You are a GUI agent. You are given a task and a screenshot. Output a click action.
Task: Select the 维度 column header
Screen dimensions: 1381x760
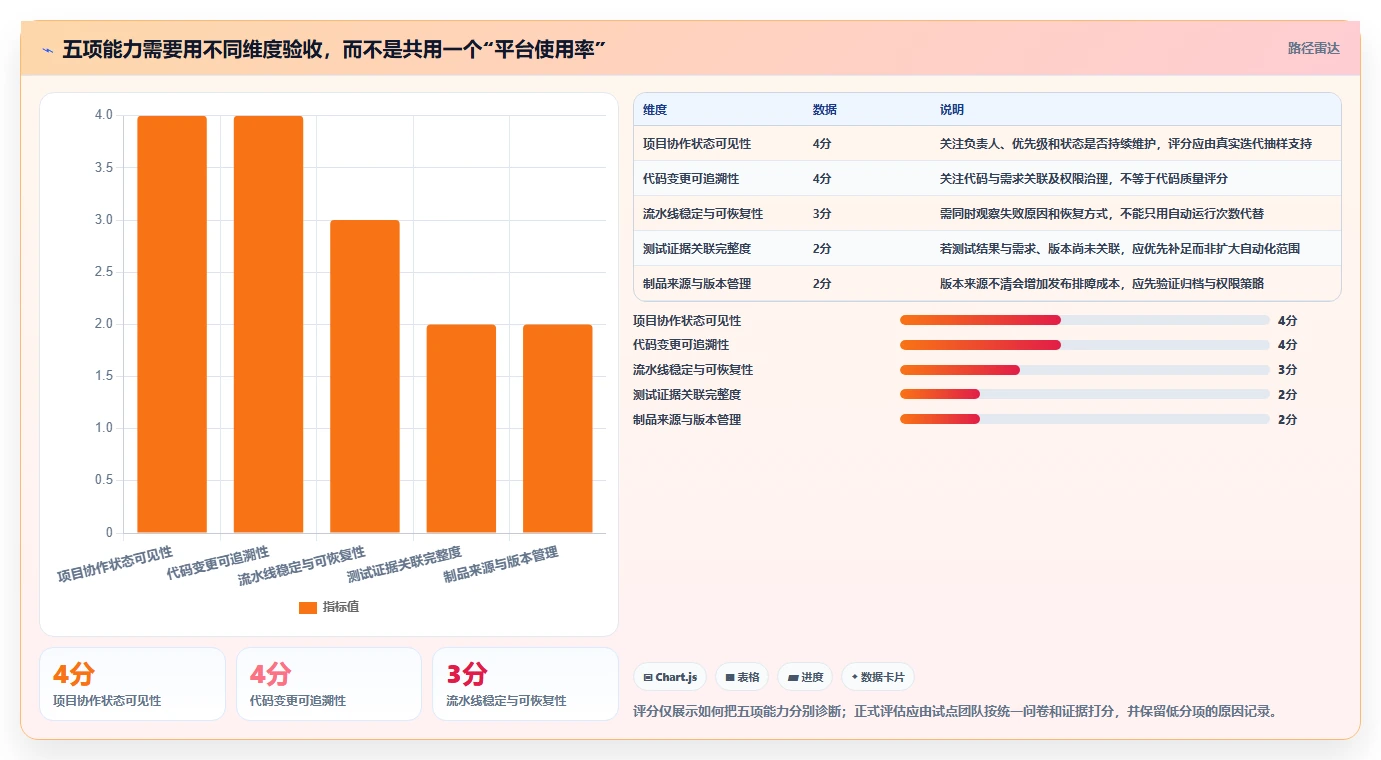pos(655,109)
